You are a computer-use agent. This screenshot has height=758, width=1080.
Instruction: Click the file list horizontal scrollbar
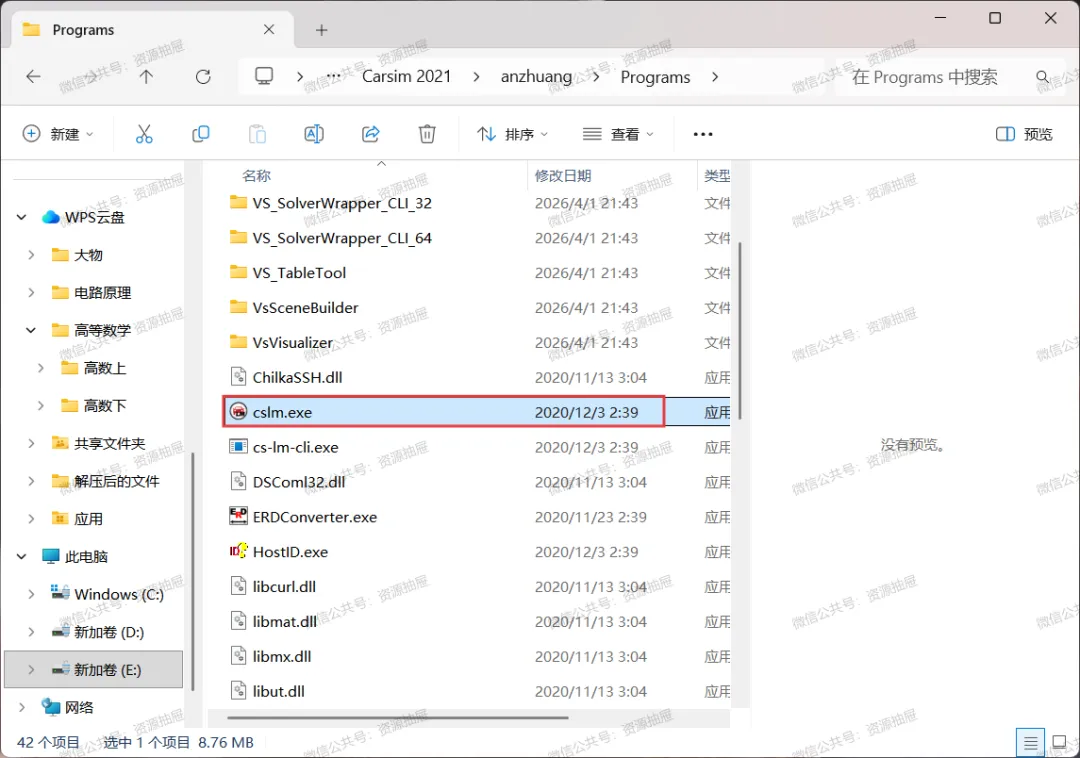click(x=397, y=717)
